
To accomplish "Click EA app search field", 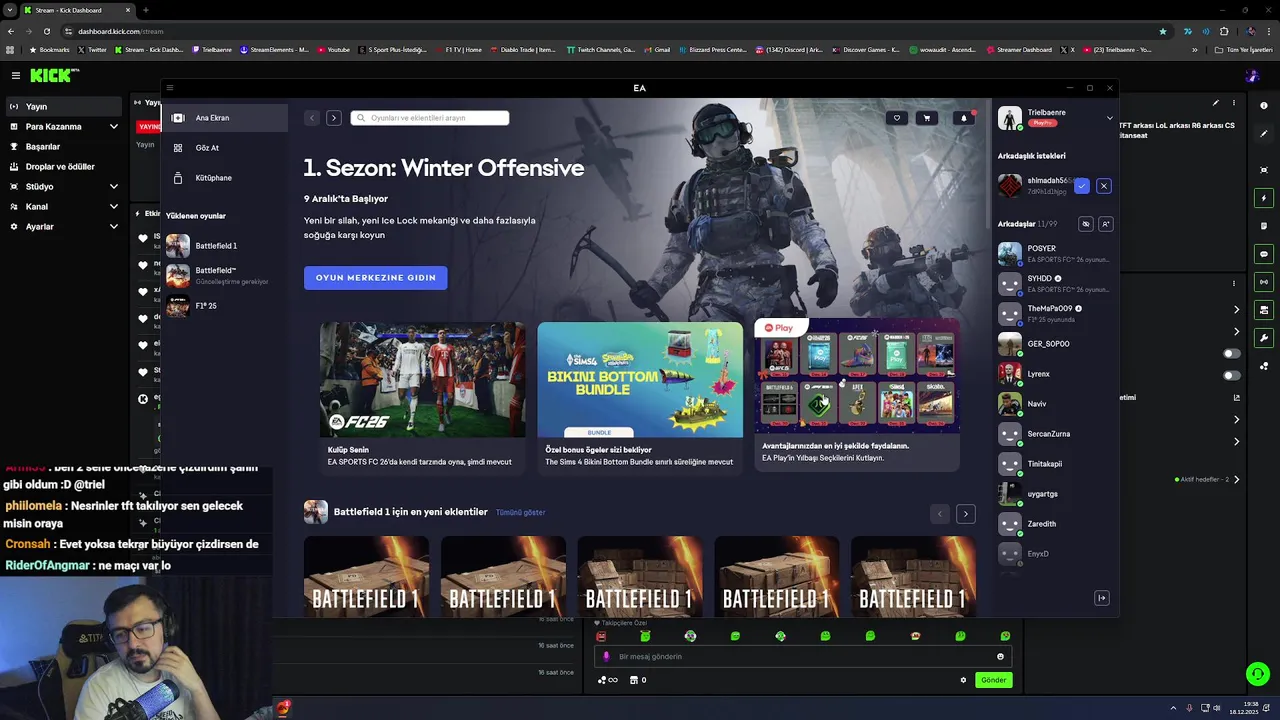I will click(x=430, y=118).
